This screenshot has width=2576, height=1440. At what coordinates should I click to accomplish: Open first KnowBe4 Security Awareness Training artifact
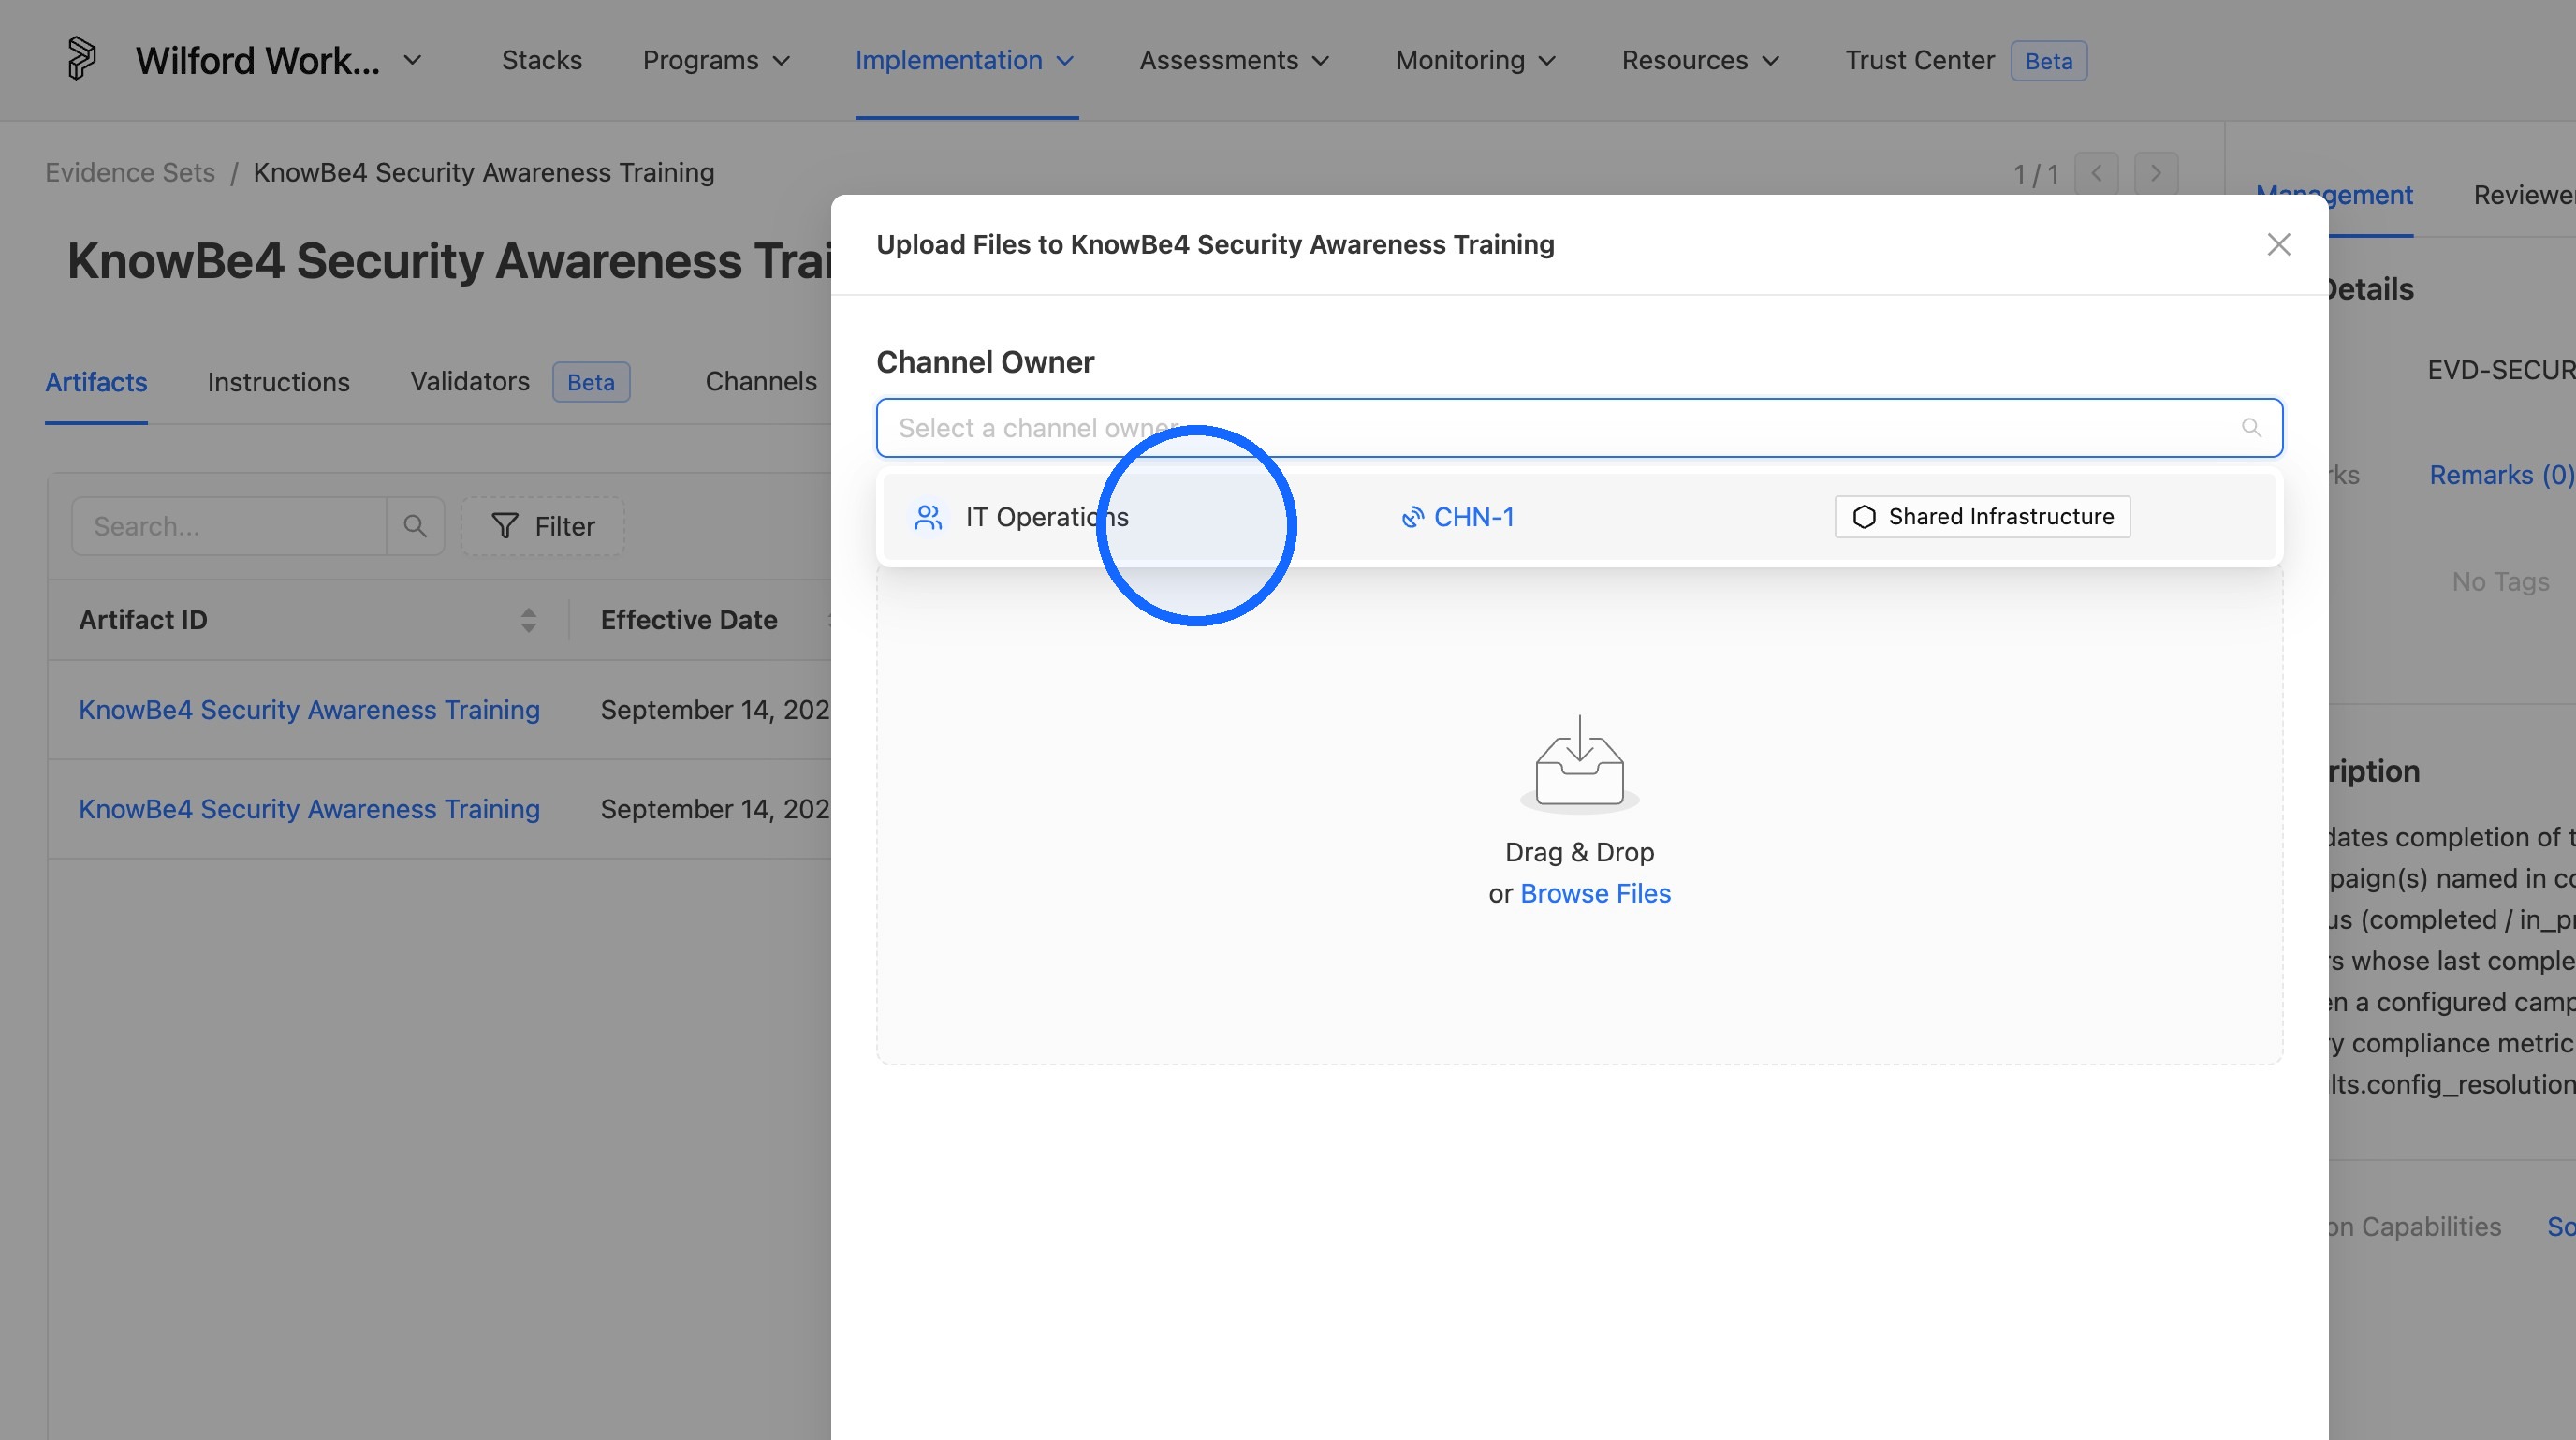(x=309, y=710)
